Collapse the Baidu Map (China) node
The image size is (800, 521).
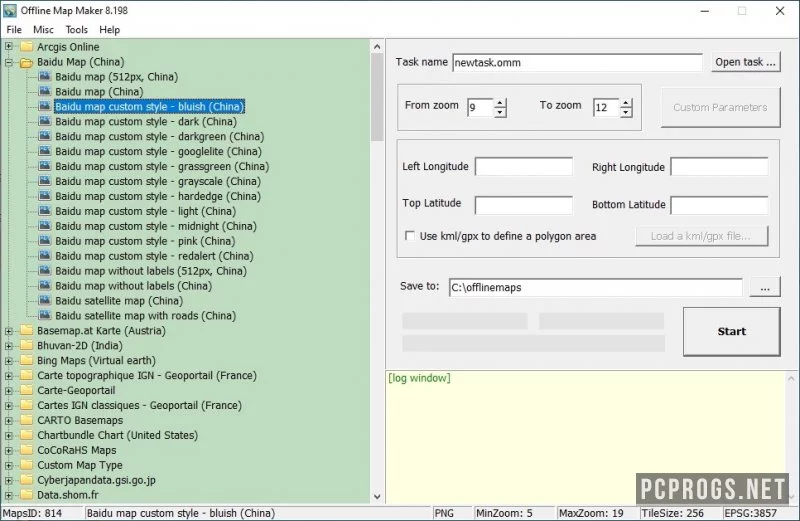coord(9,62)
